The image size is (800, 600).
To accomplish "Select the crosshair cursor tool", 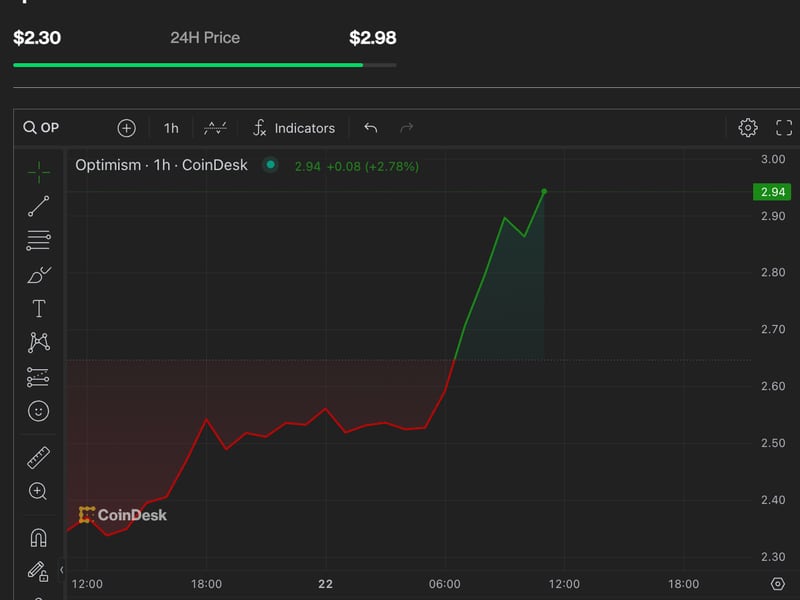I will 39,173.
